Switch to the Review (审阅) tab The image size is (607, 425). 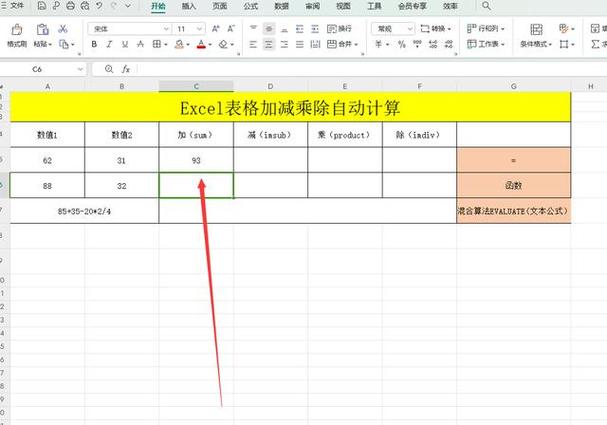click(x=312, y=6)
